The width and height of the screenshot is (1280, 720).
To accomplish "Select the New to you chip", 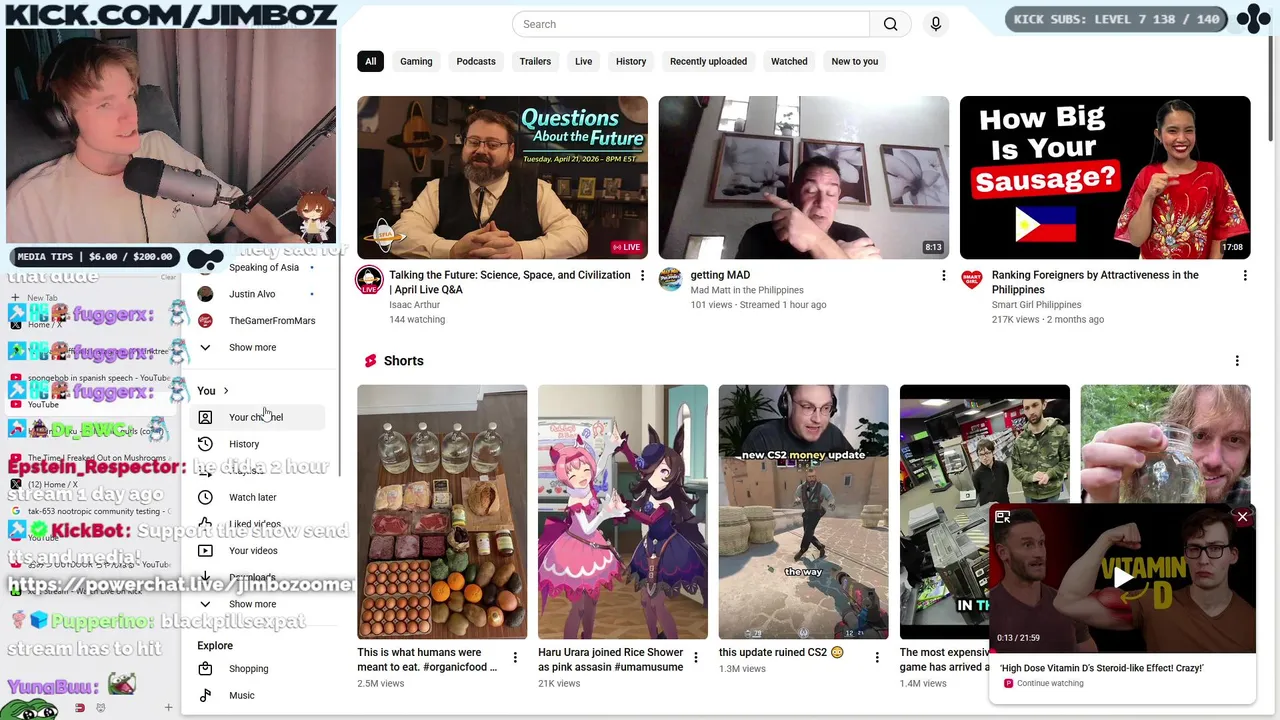I will tap(855, 61).
